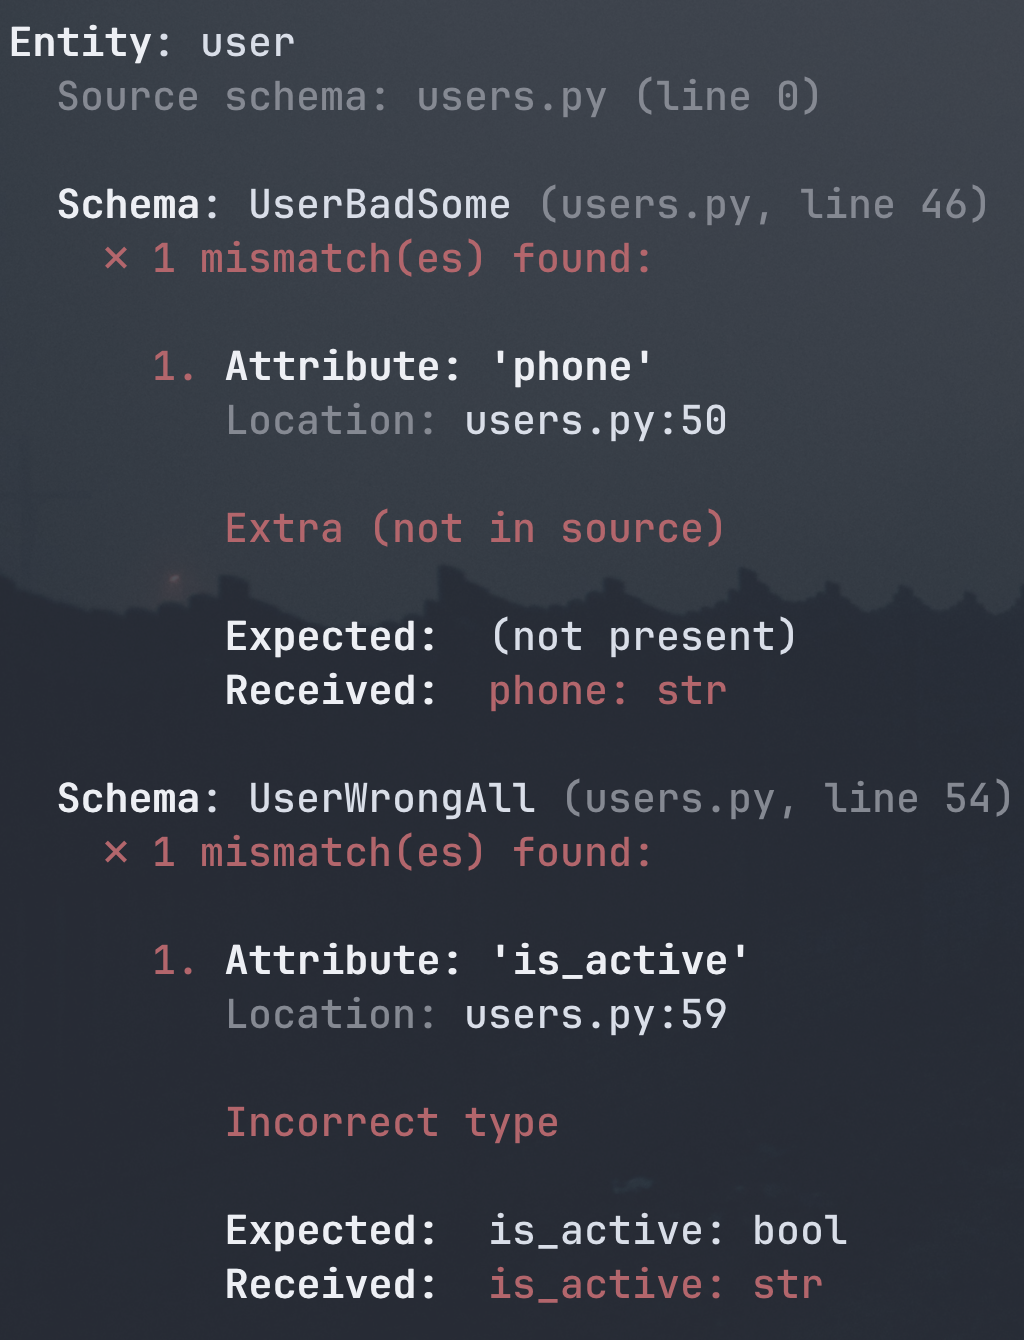Jump to '(users.py, line 46)' reference

764,205
